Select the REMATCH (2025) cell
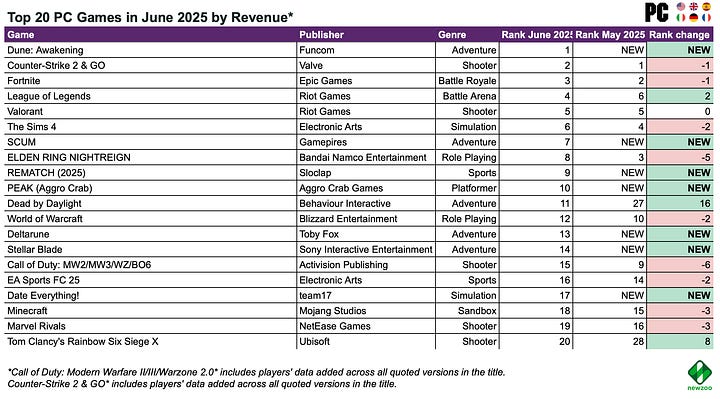This screenshot has width=720, height=399. tap(151, 173)
